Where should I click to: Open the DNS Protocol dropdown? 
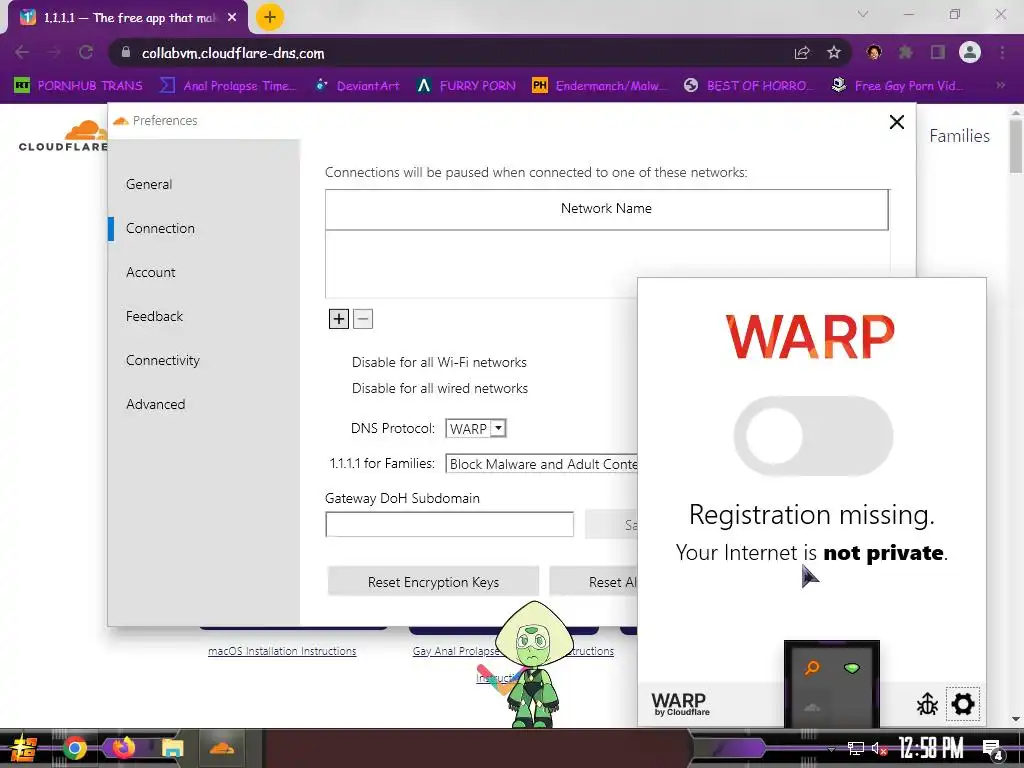click(x=476, y=428)
